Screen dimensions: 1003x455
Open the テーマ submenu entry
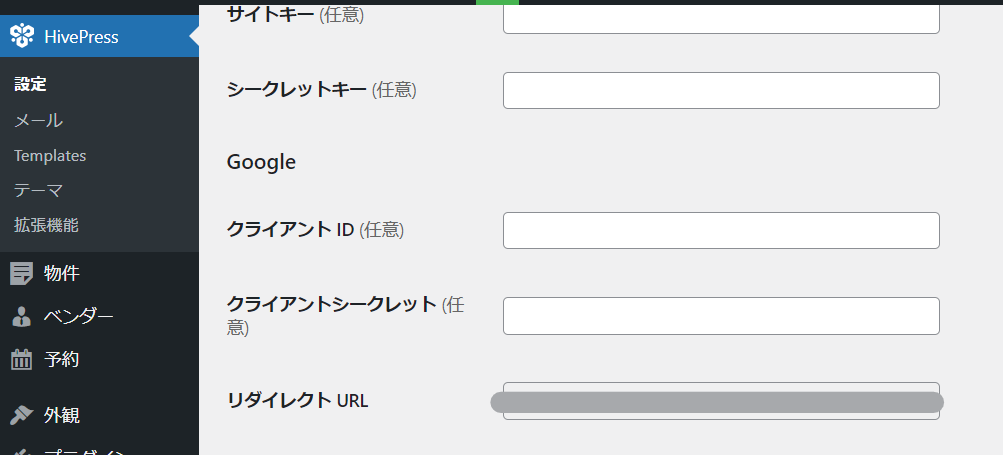point(38,190)
